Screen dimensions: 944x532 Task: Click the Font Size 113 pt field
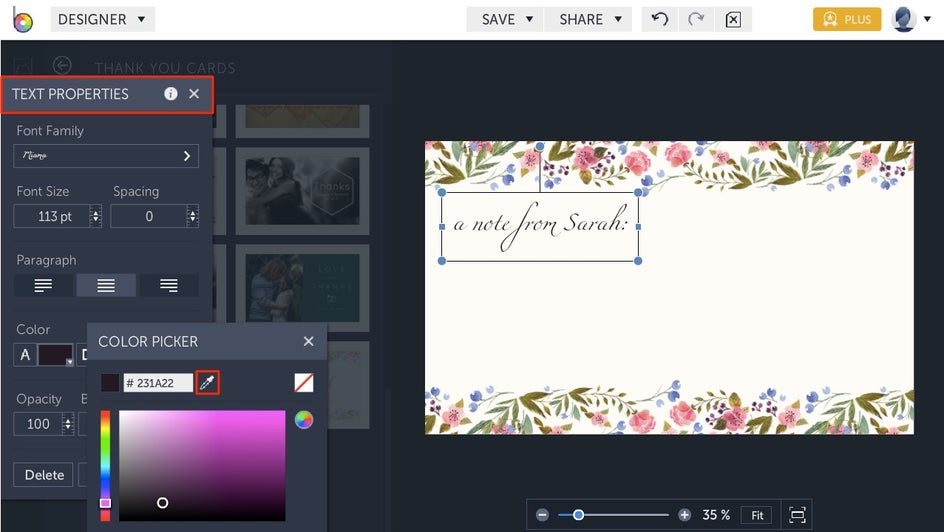pyautogui.click(x=52, y=216)
